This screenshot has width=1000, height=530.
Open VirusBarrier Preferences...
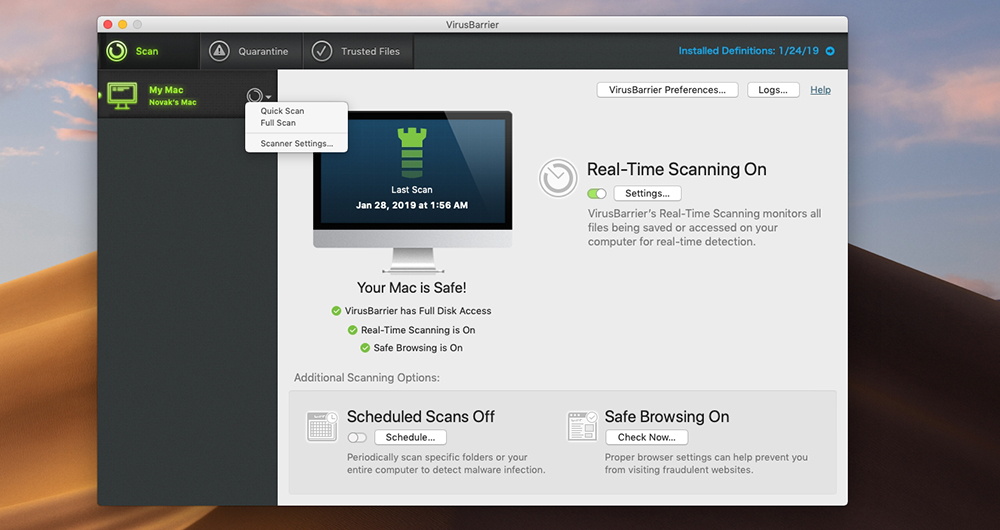tap(667, 90)
